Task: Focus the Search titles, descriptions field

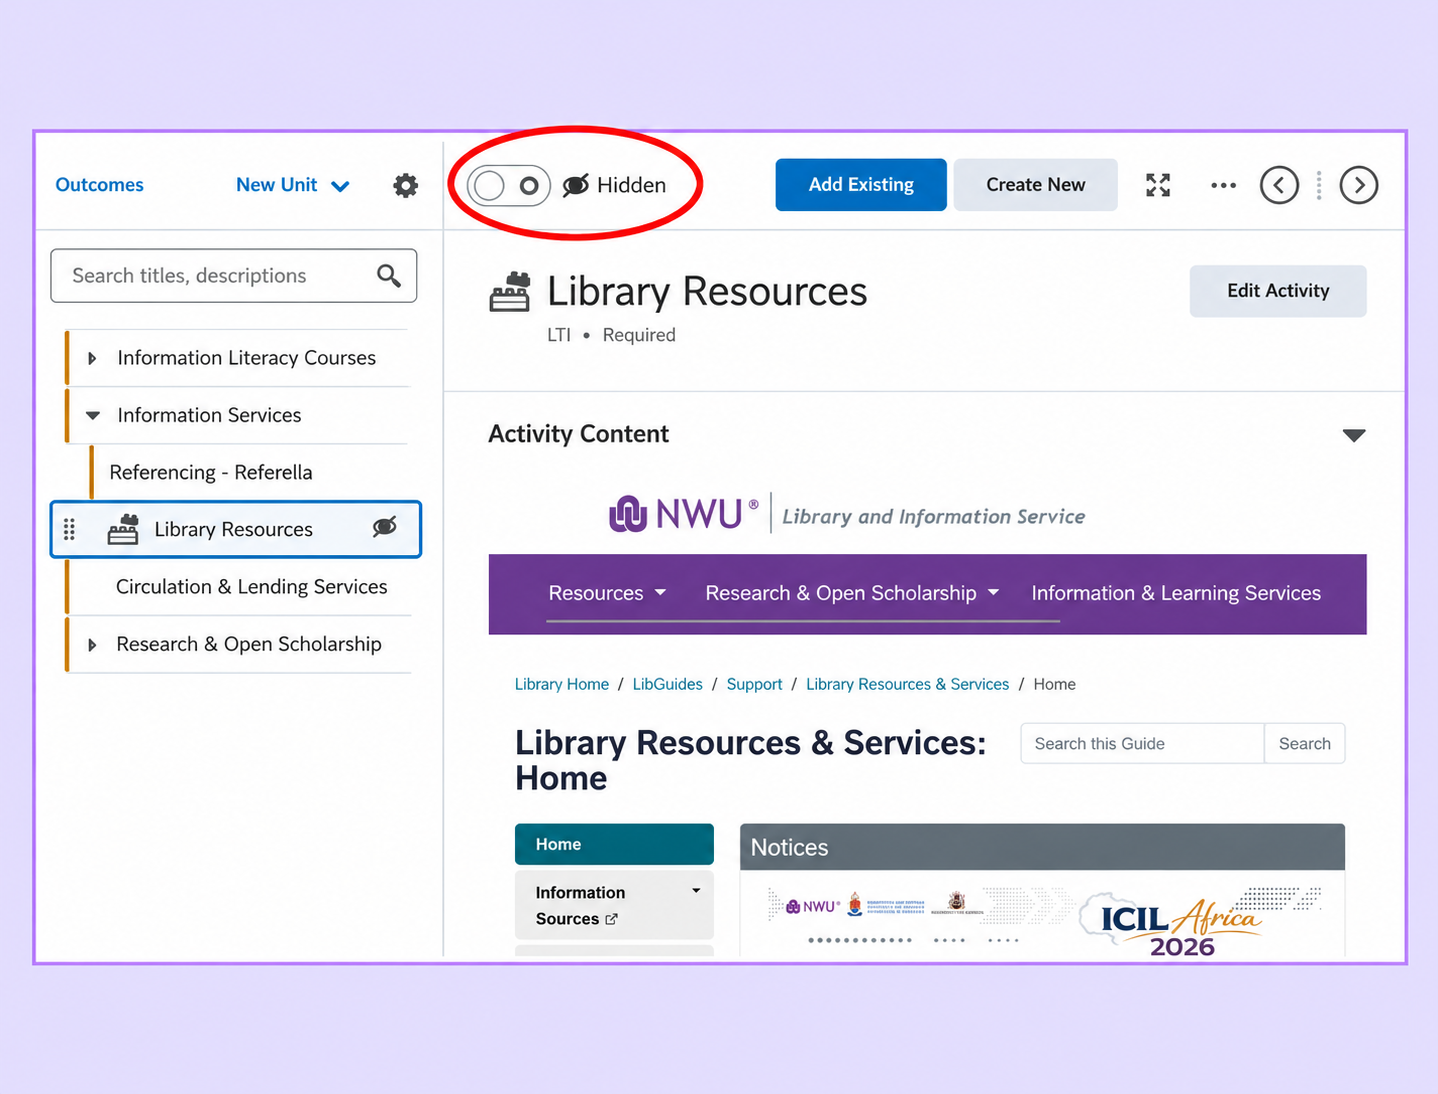Action: pyautogui.click(x=234, y=275)
